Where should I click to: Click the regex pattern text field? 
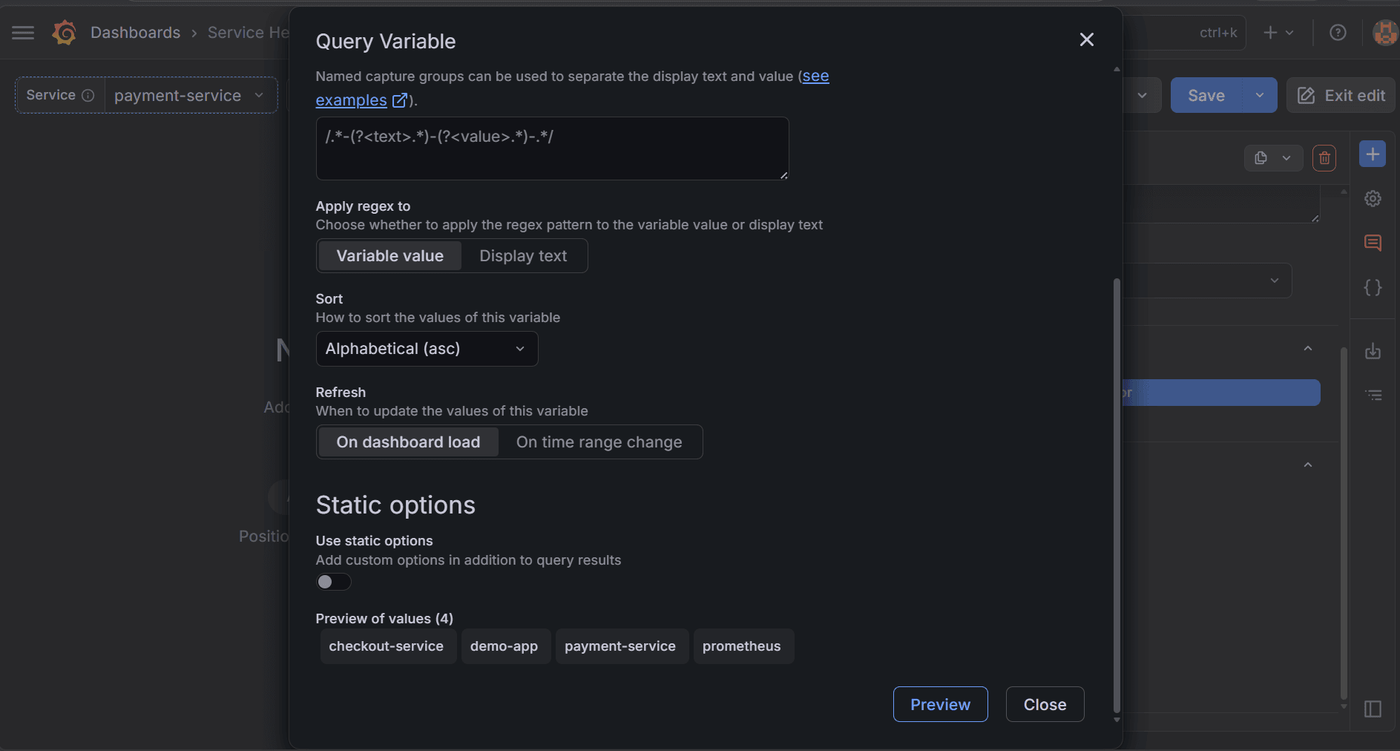point(552,149)
